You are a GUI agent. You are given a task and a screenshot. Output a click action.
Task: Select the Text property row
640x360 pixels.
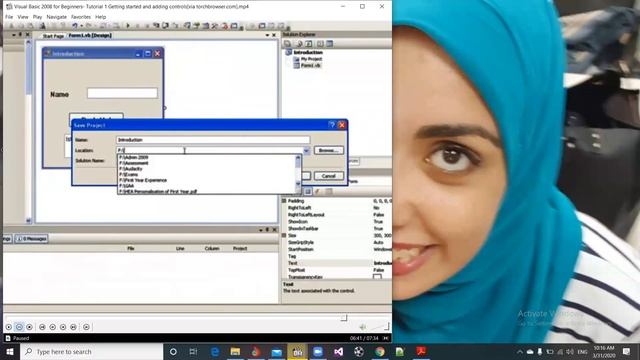point(337,263)
